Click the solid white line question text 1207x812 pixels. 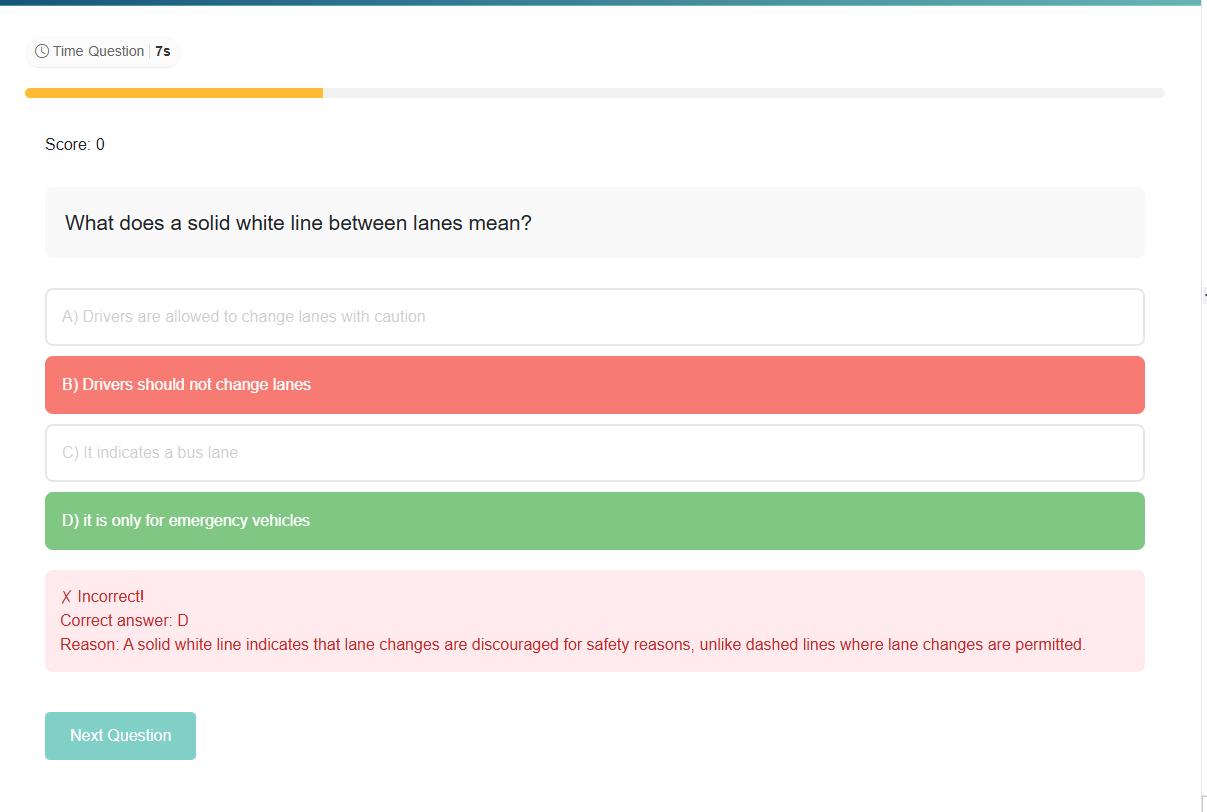[x=298, y=223]
